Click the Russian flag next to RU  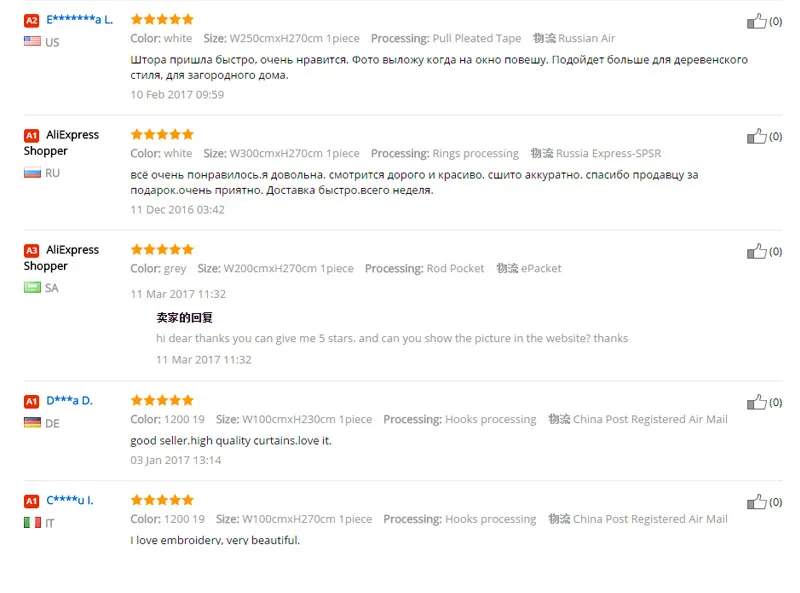[32, 172]
